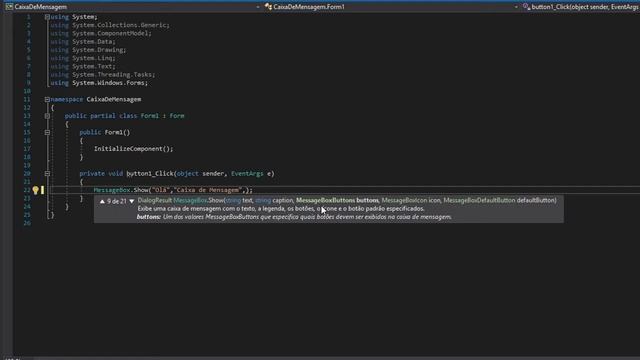
Task: Click 'using System.Threading.Tasks;' line
Action: 103,75
